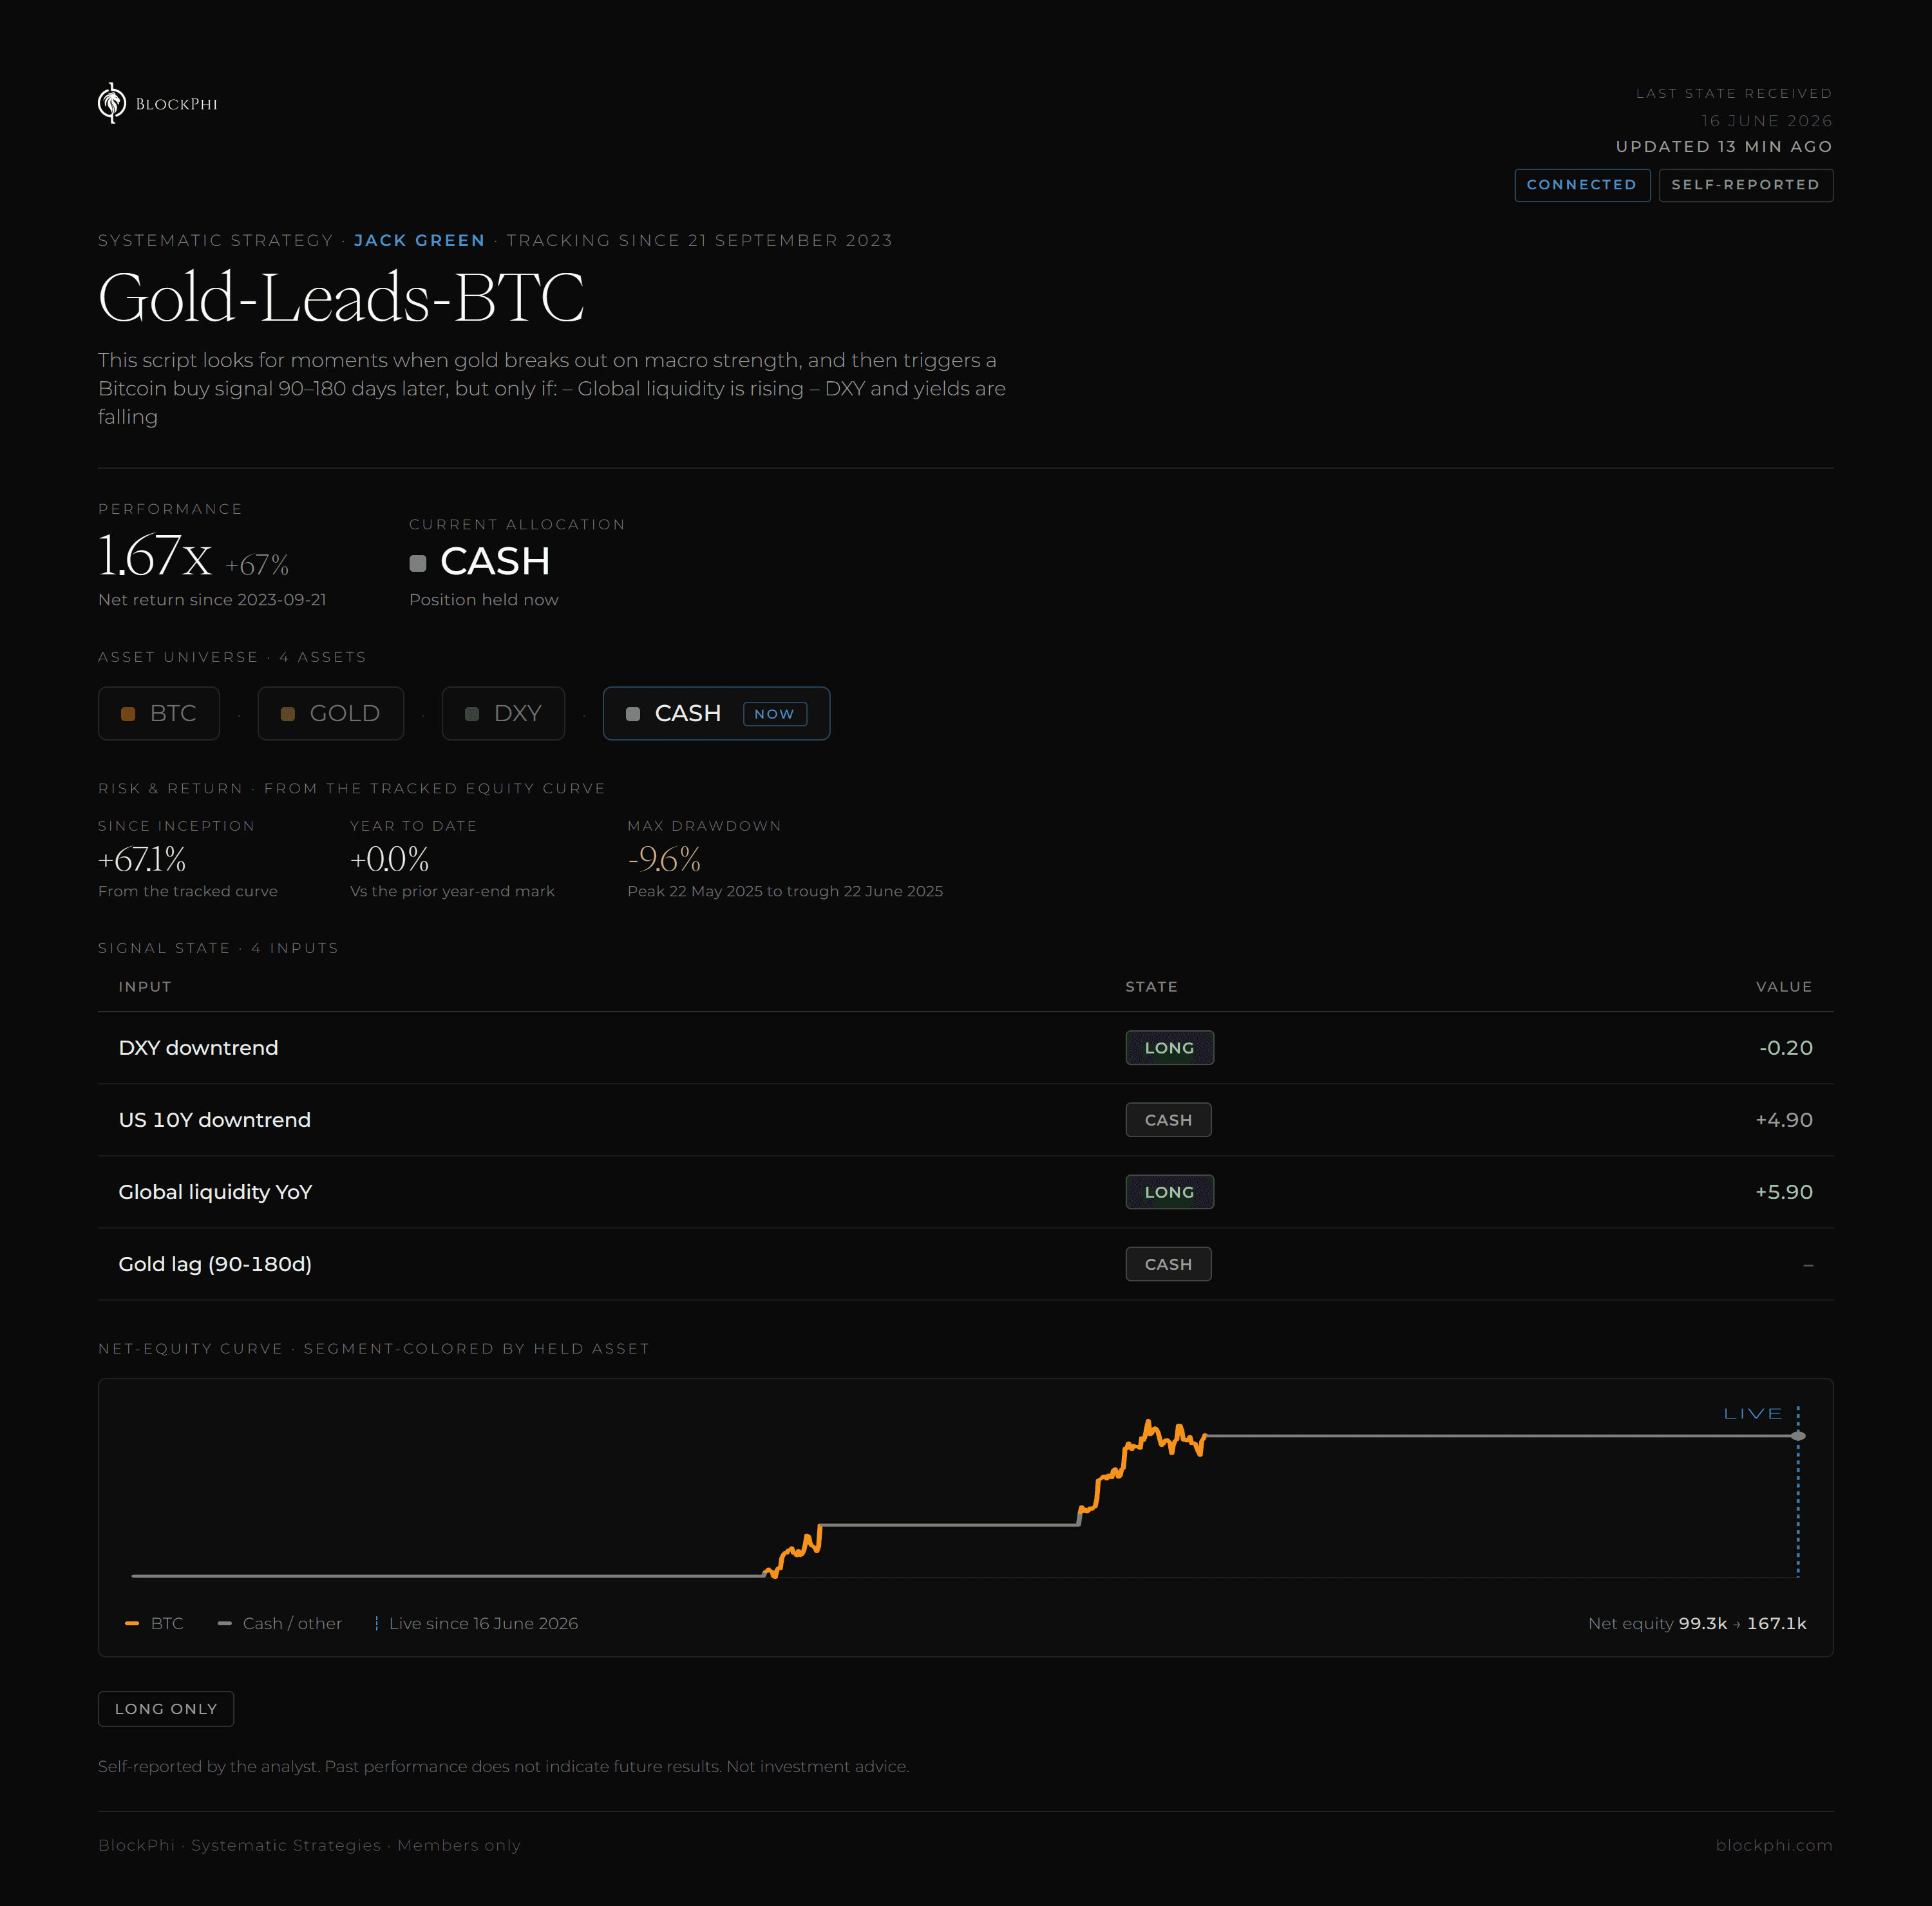Click LONG badge in DXY downtrend row

coord(1169,1048)
